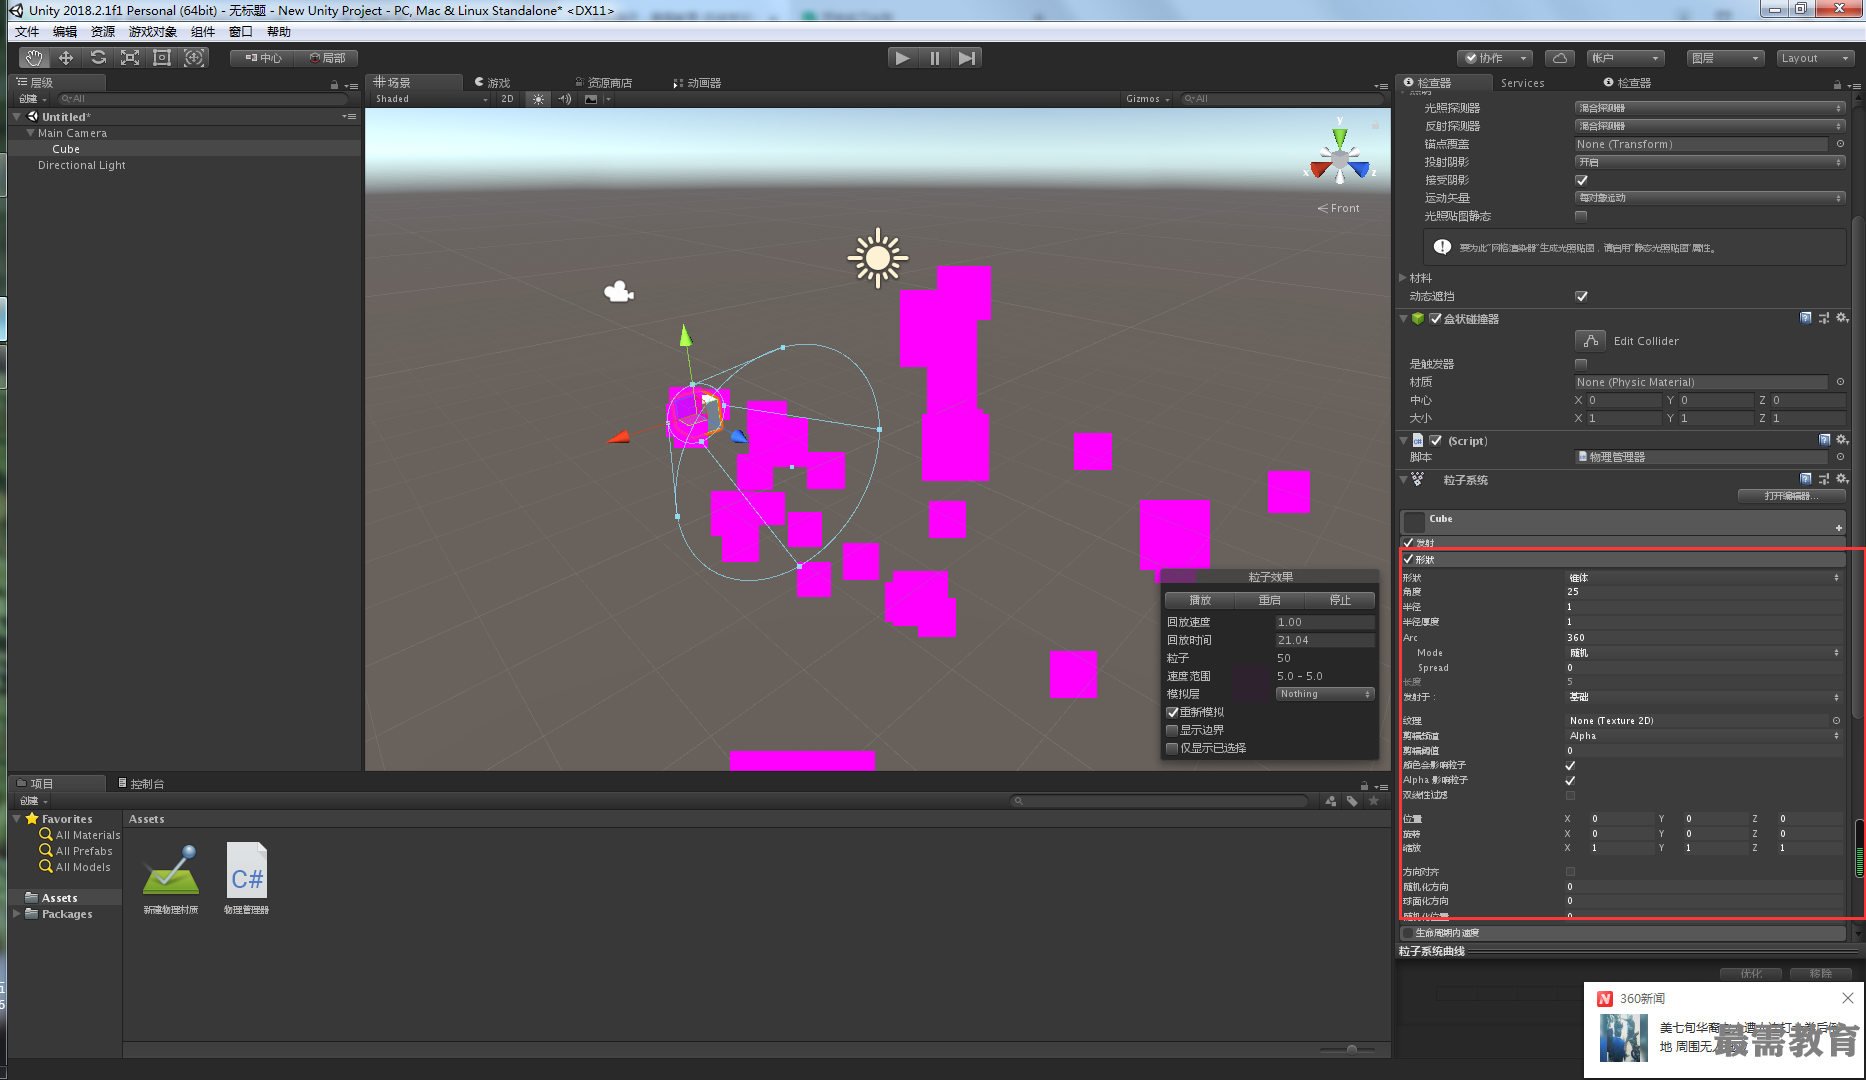Select the Rect transform tool
The width and height of the screenshot is (1866, 1080).
[x=162, y=58]
